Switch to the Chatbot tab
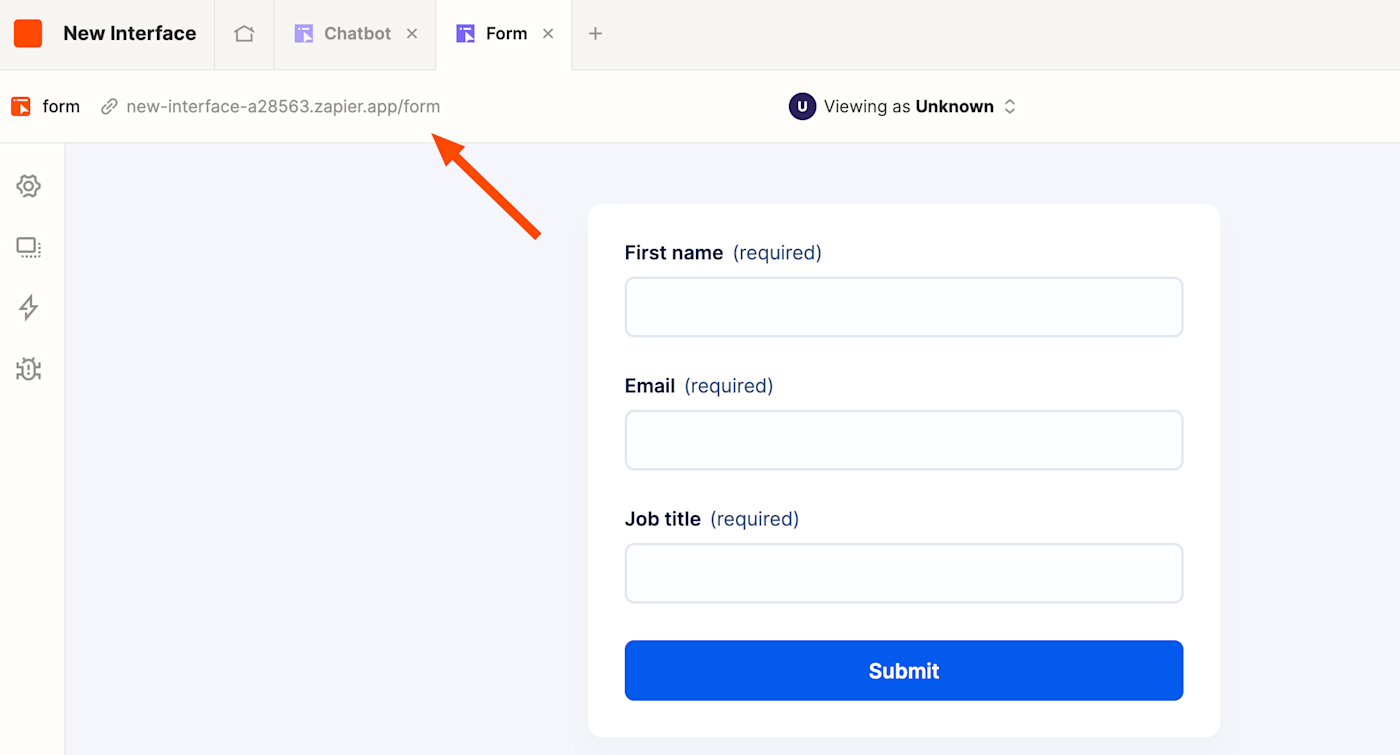Viewport: 1400px width, 755px height. (355, 33)
